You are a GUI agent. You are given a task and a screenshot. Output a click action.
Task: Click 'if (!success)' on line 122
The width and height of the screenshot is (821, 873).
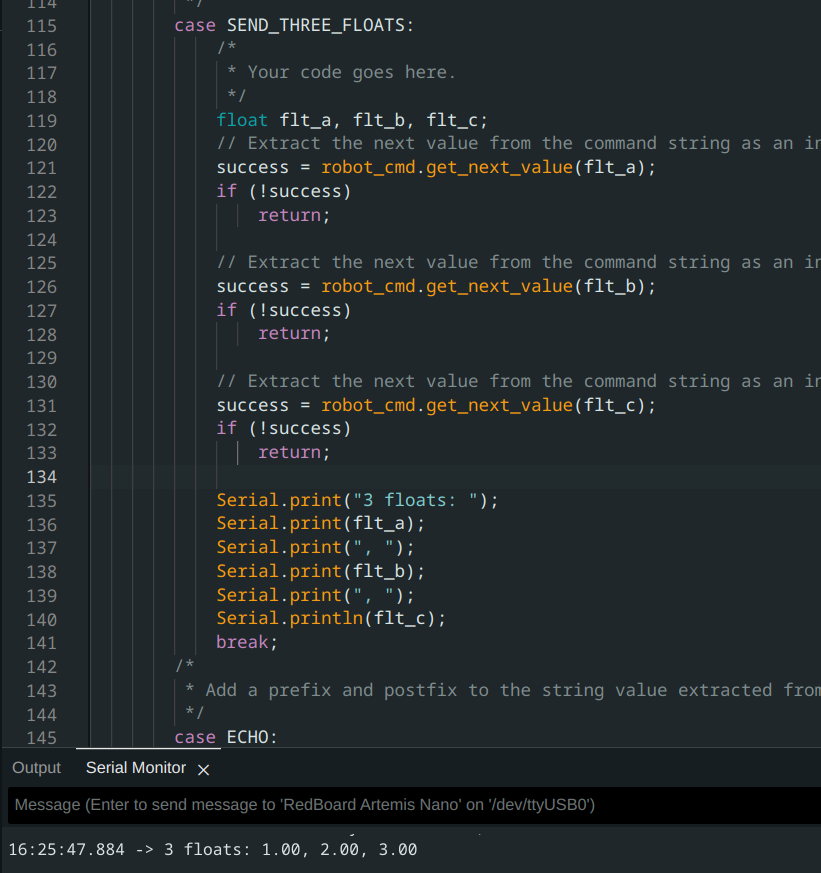284,192
